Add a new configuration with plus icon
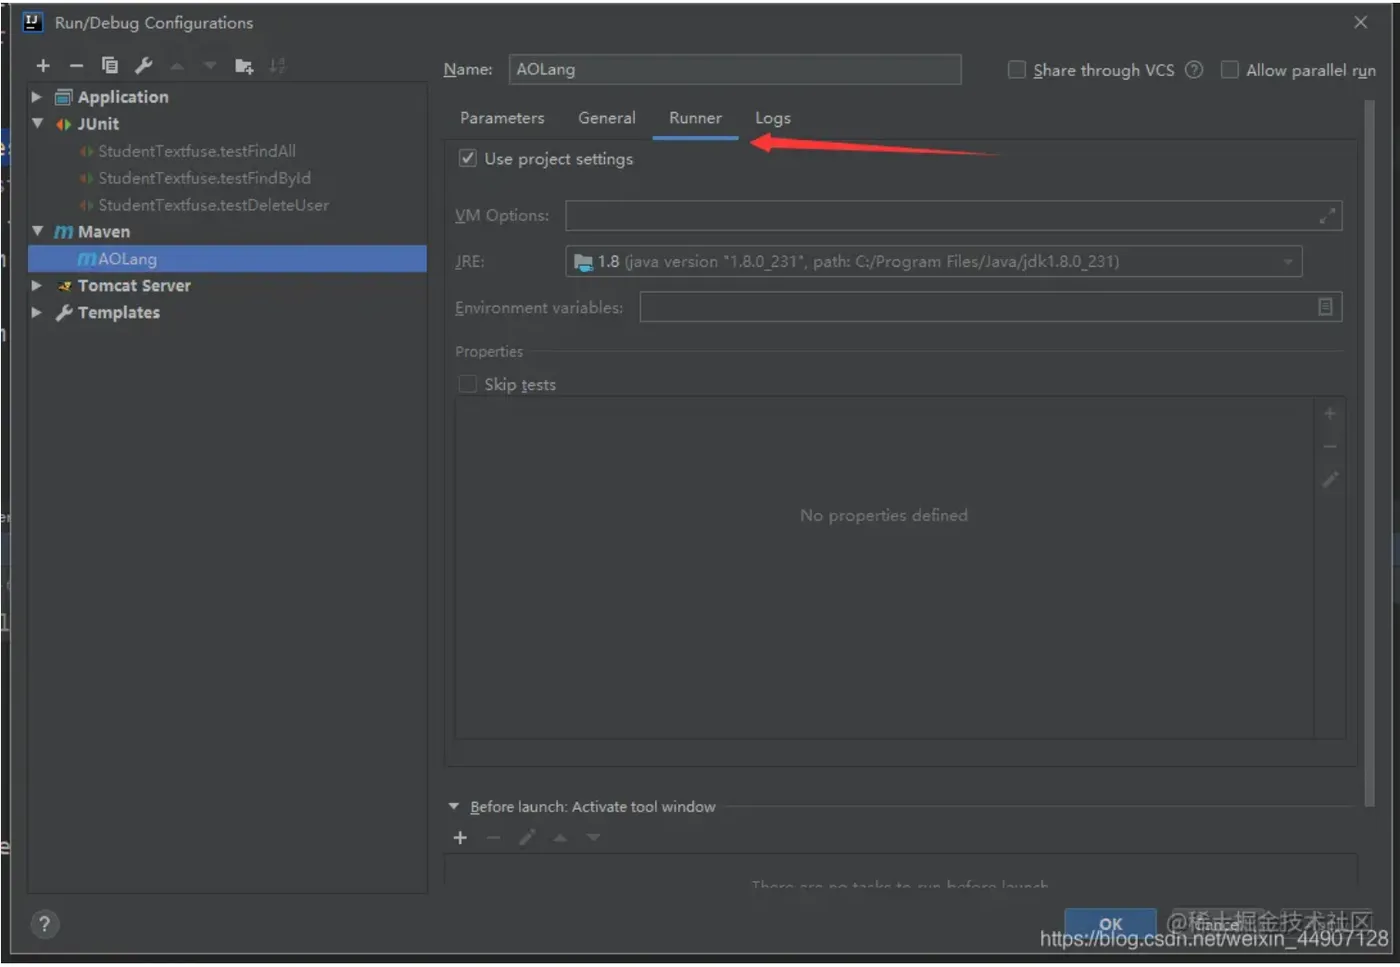The image size is (1400, 967). pos(43,66)
